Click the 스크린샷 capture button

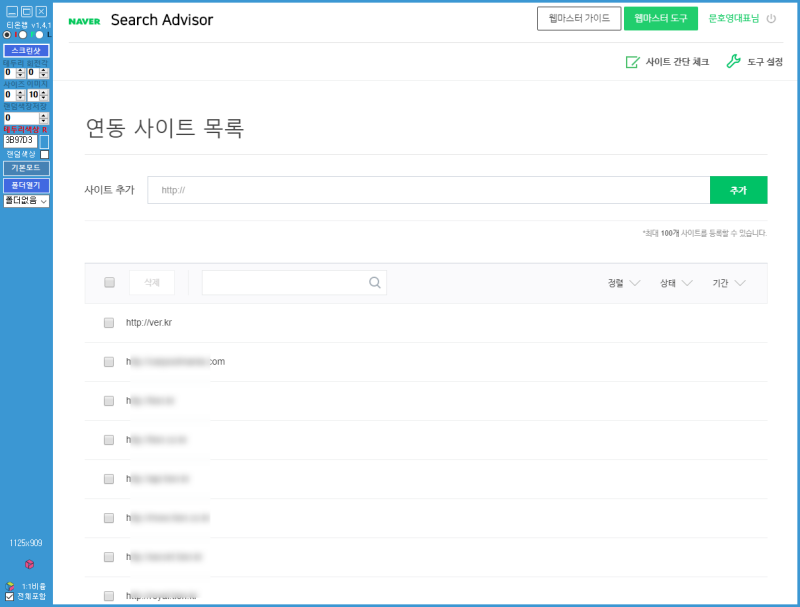coord(27,50)
